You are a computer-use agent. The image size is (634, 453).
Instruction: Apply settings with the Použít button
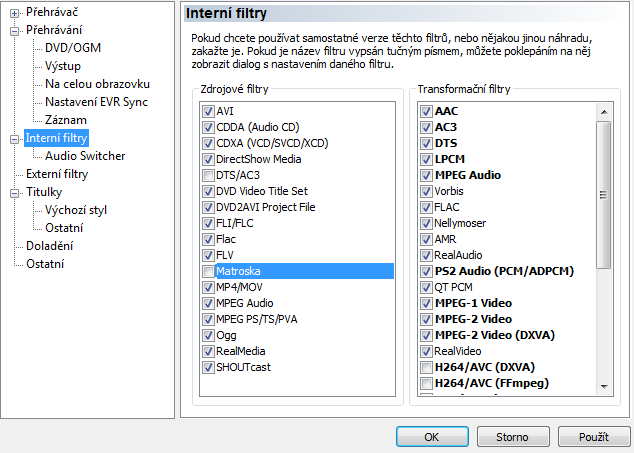tap(591, 437)
